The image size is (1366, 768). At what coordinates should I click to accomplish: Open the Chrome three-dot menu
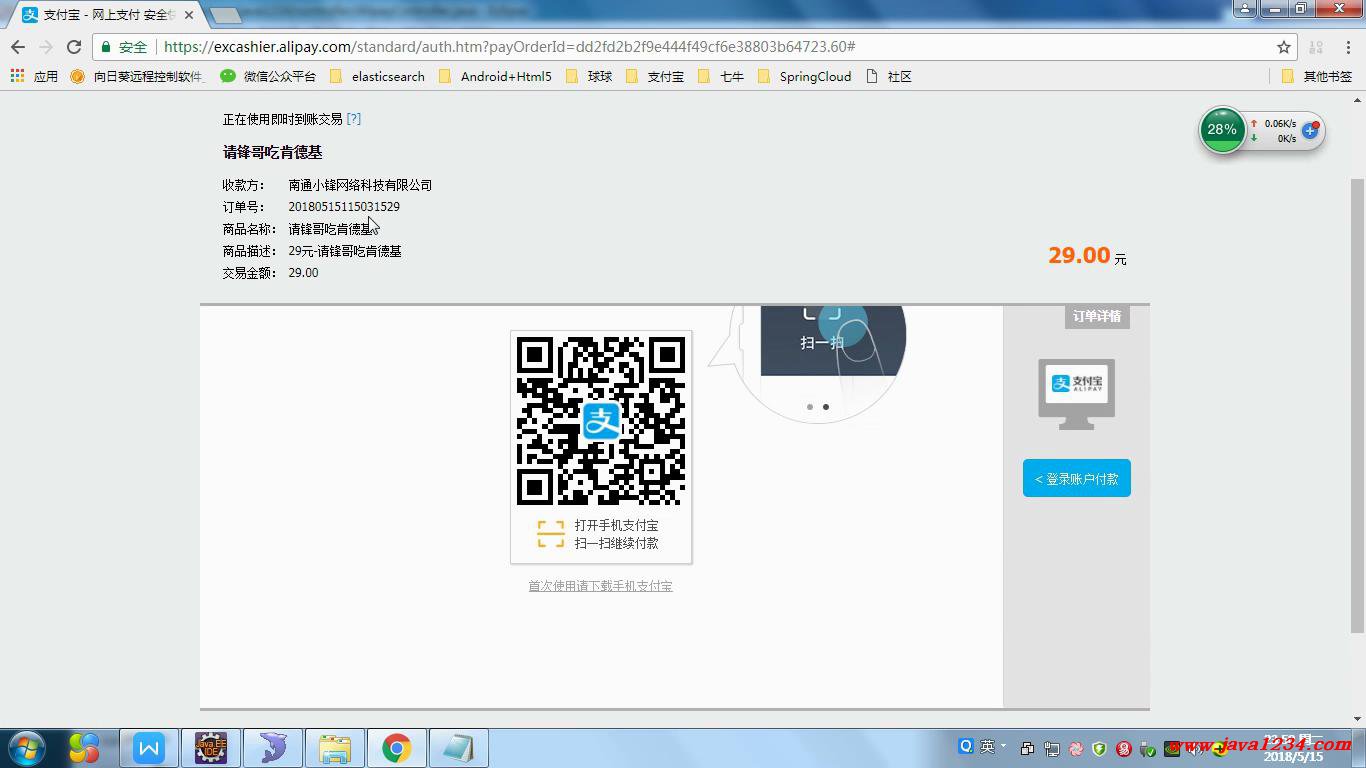[1347, 47]
